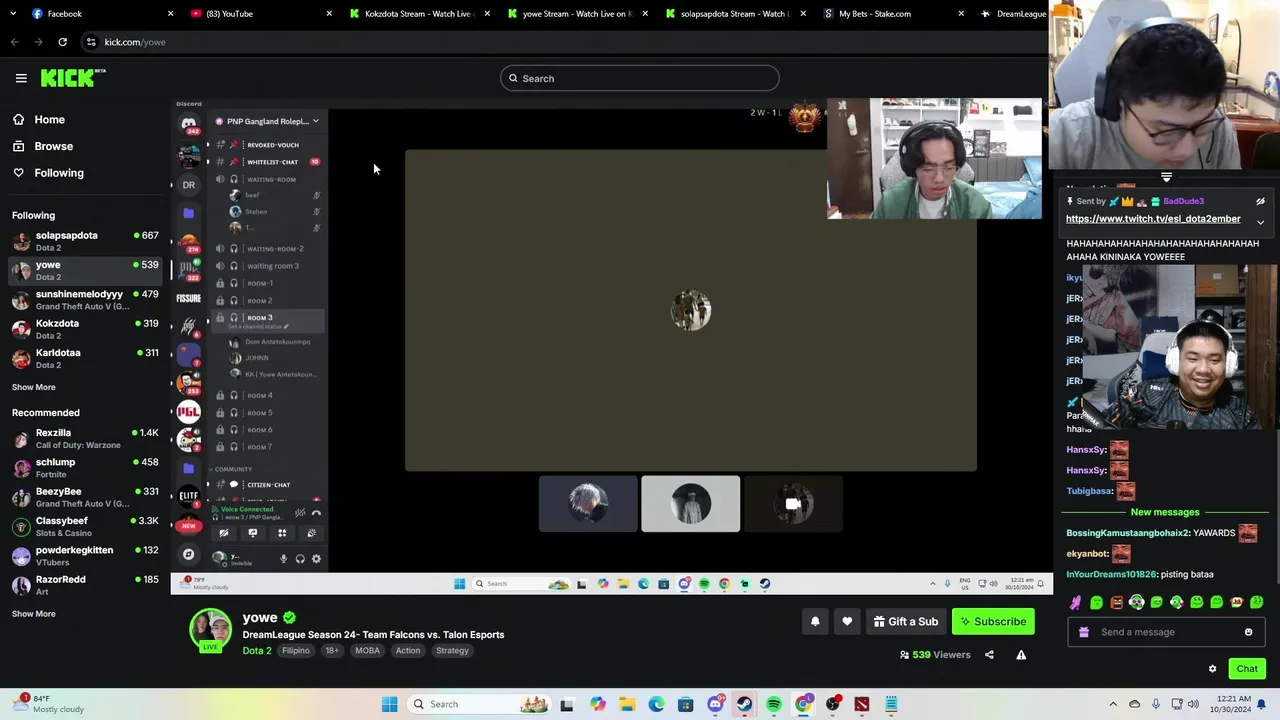The width and height of the screenshot is (1280, 720).
Task: Share the yowe stream via share icon
Action: pos(989,655)
